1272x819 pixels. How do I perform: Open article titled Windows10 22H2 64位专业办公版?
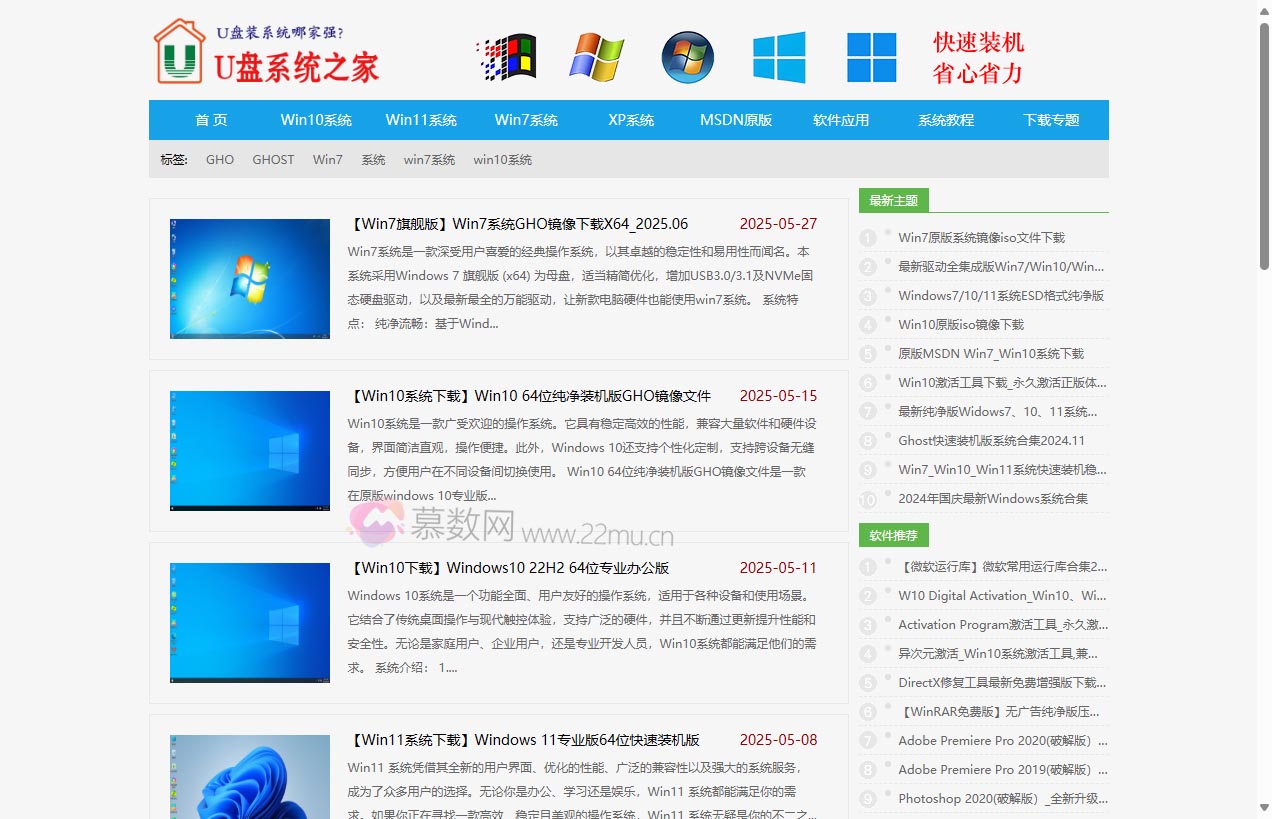coord(511,567)
